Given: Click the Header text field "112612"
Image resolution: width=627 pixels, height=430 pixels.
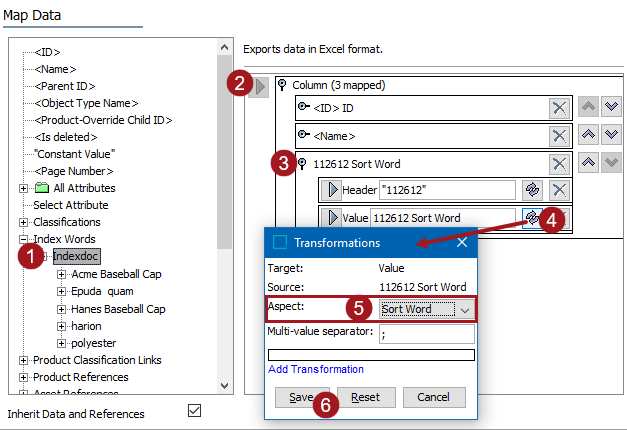Looking at the screenshot, I should click(447, 190).
